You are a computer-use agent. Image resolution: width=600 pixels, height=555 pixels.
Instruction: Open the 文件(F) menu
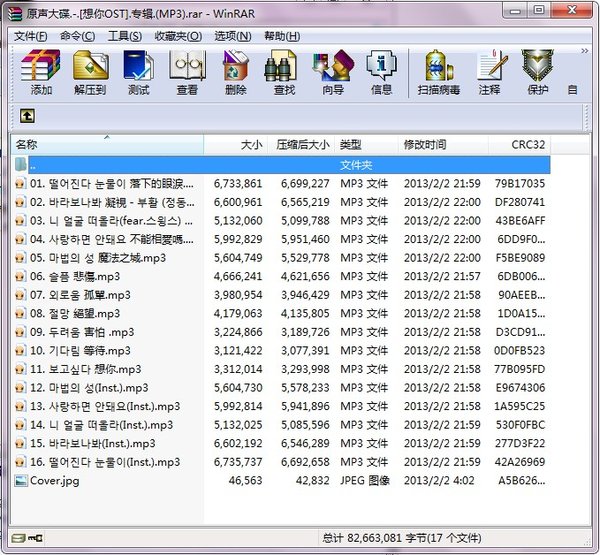(x=31, y=36)
